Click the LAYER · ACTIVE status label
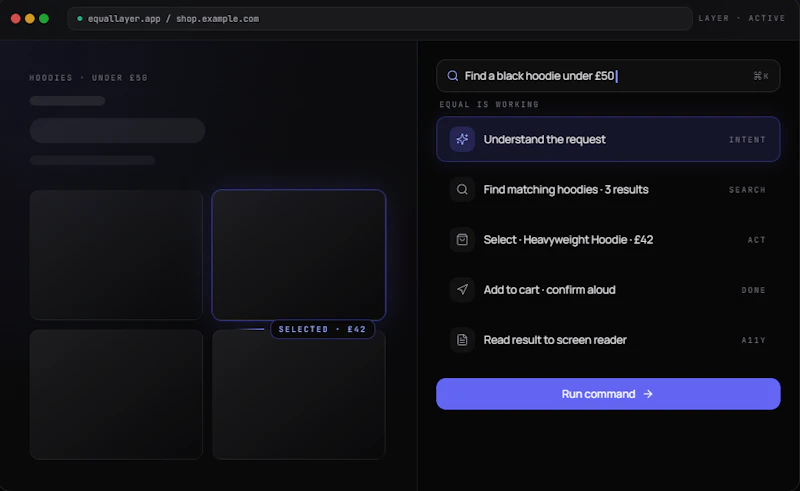 [x=742, y=18]
